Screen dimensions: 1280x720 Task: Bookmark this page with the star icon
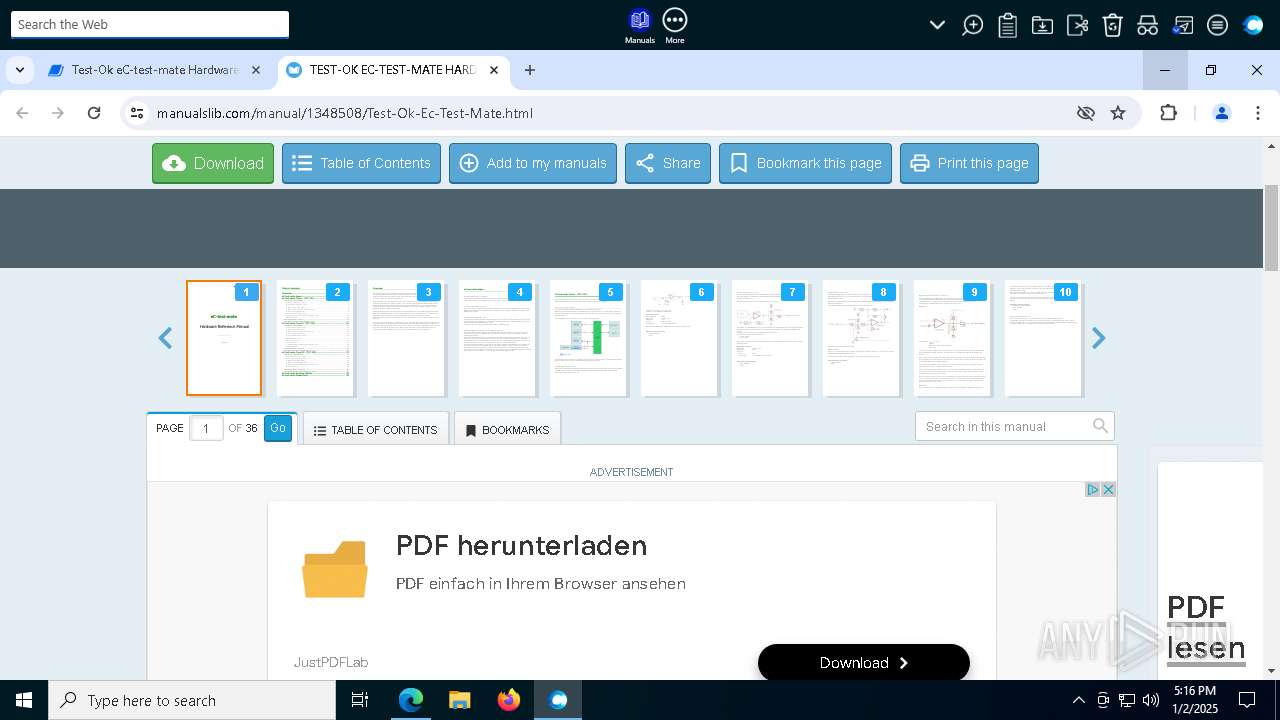click(1118, 113)
